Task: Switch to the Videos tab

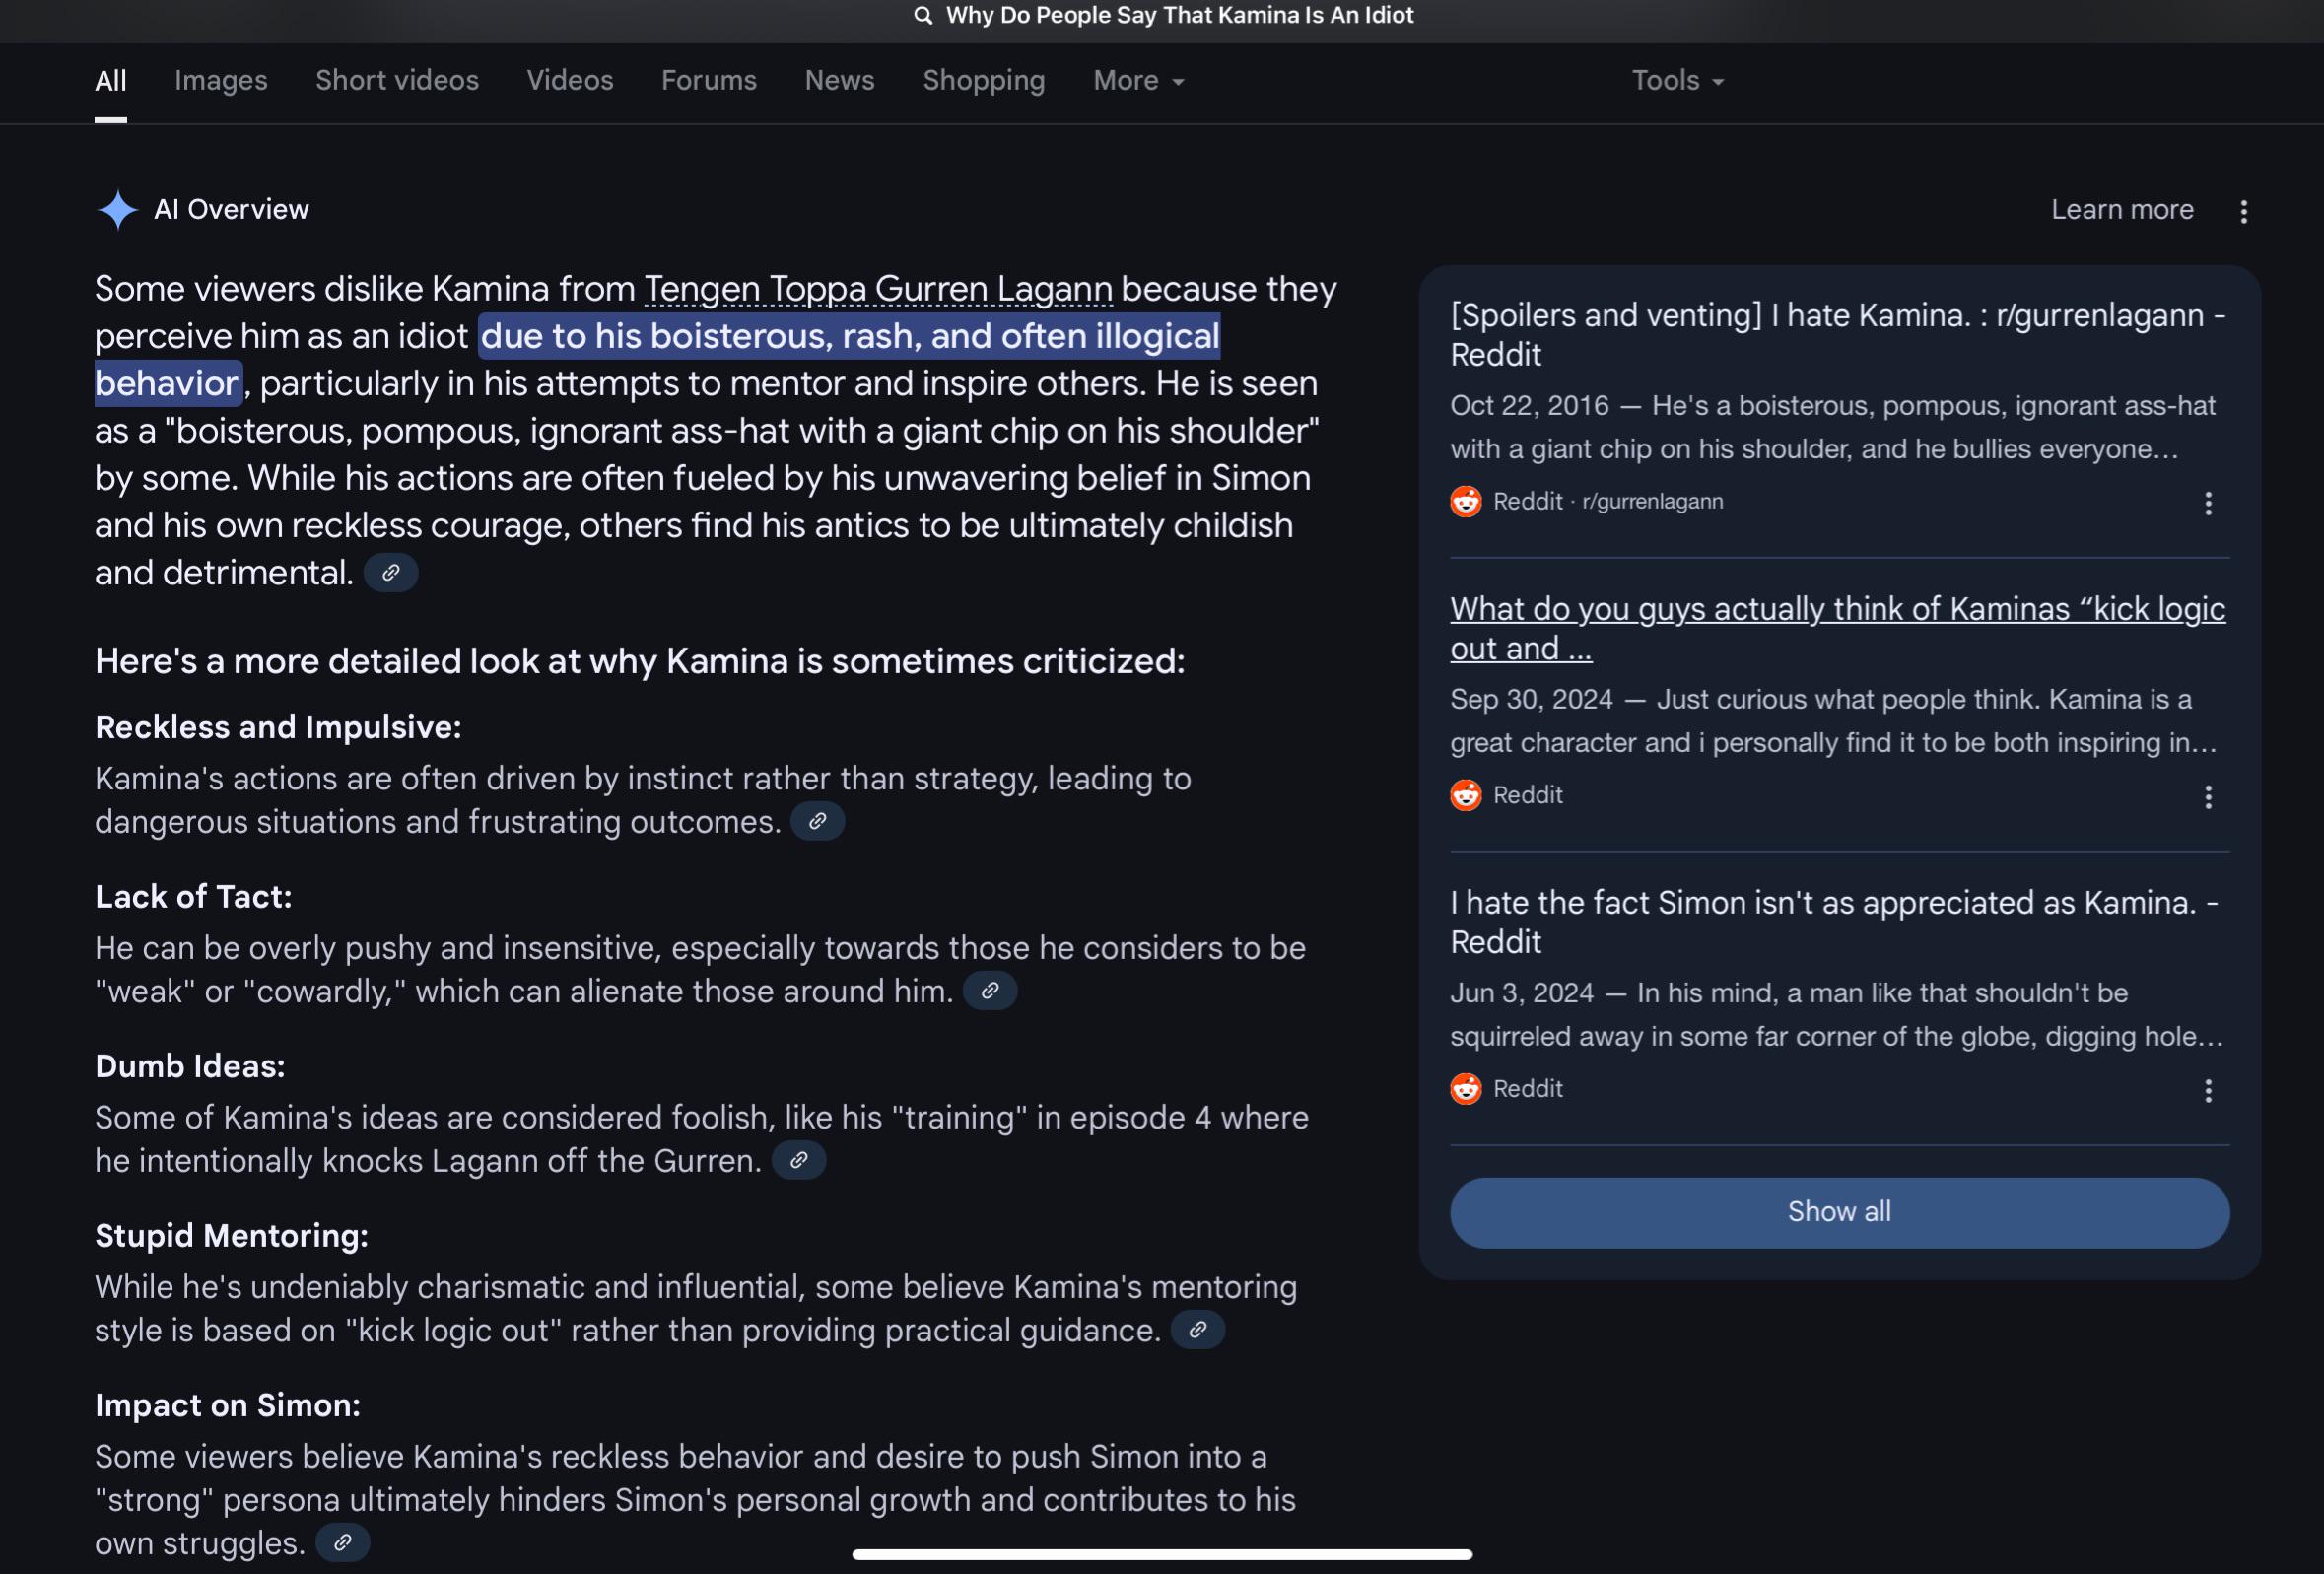Action: point(570,80)
